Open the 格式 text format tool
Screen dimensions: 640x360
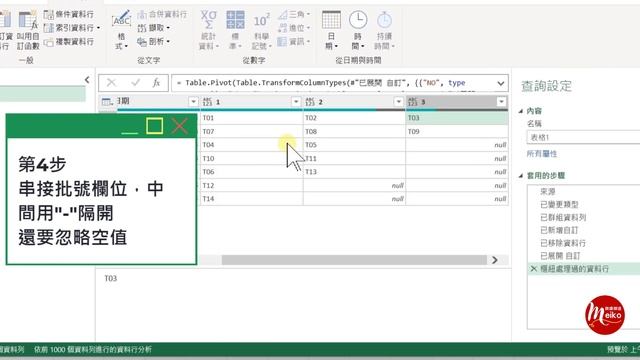(x=121, y=31)
